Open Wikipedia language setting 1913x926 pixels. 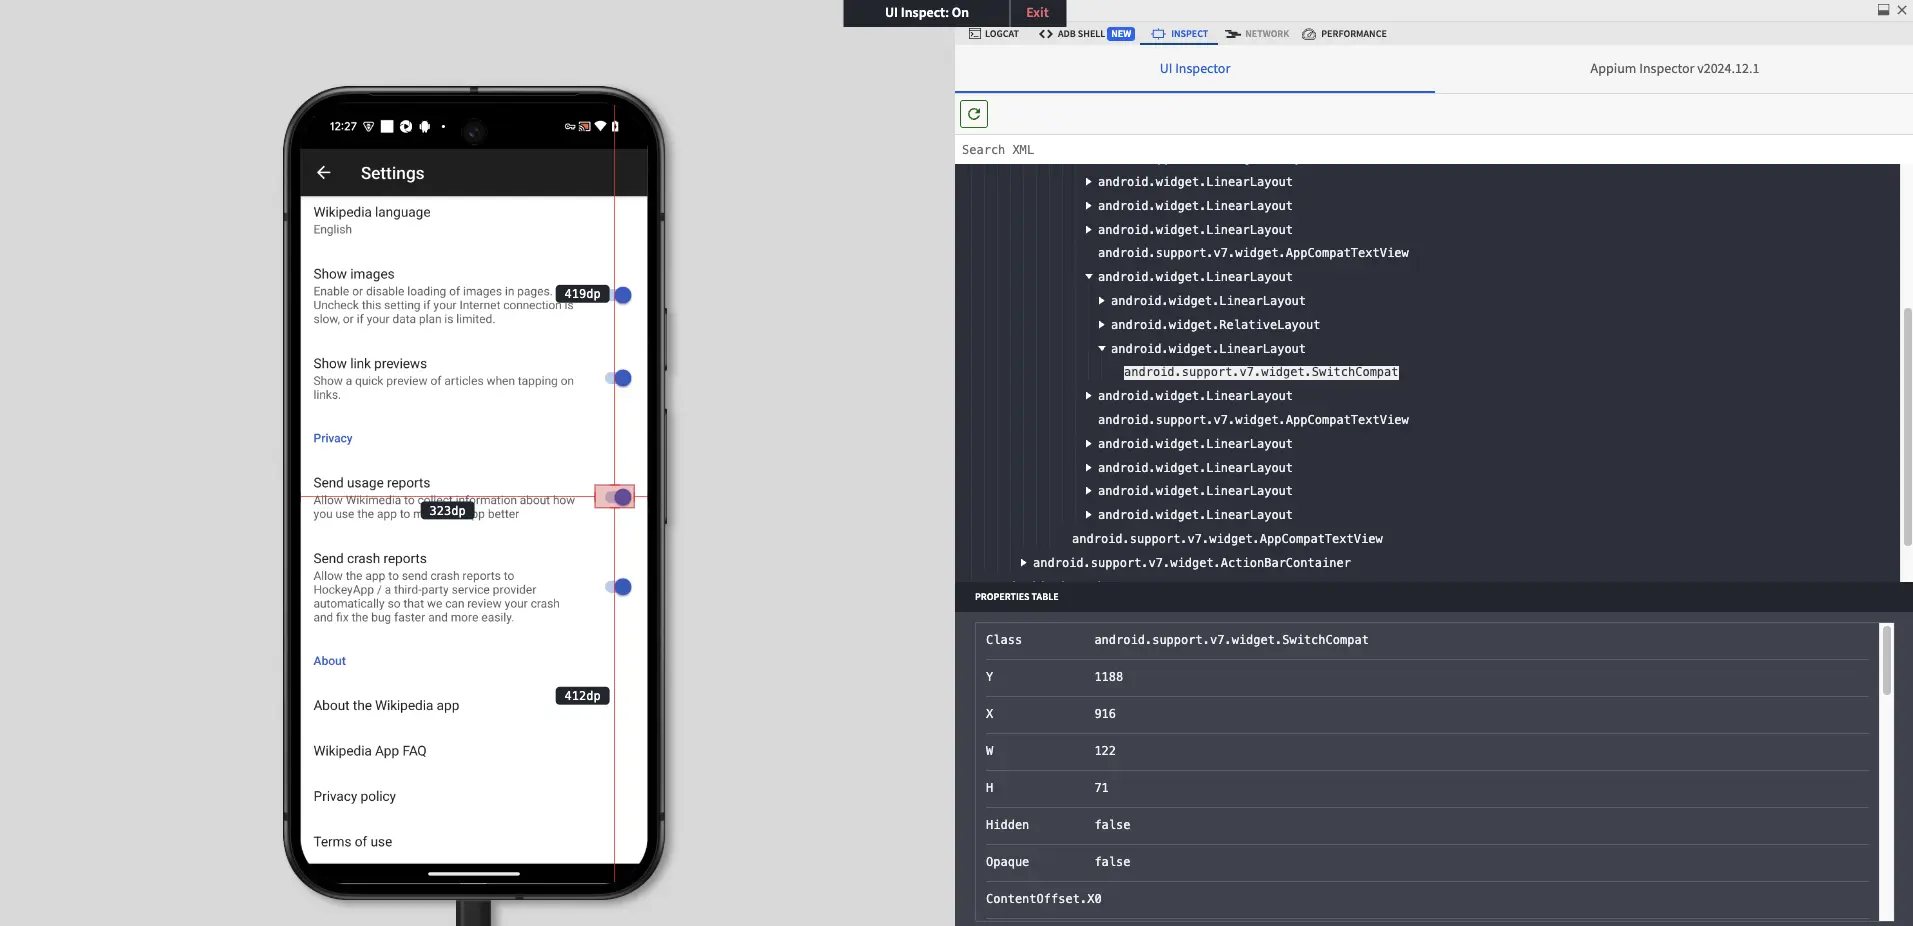click(x=474, y=220)
